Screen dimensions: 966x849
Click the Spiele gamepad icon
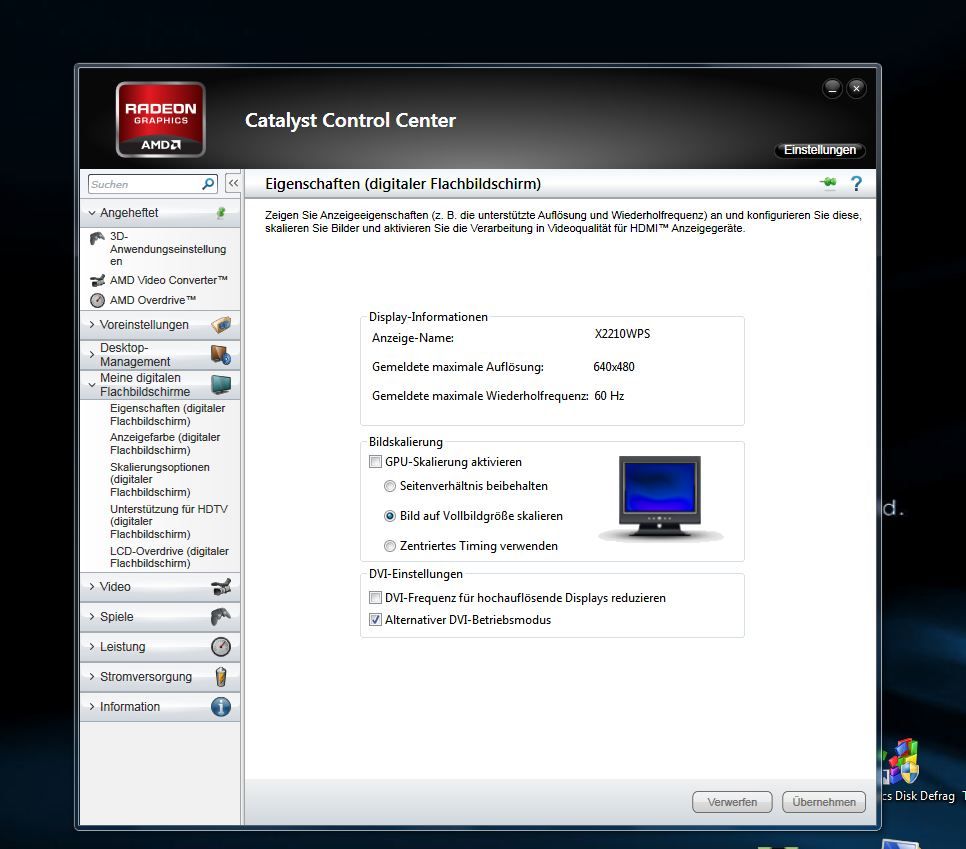pos(221,616)
